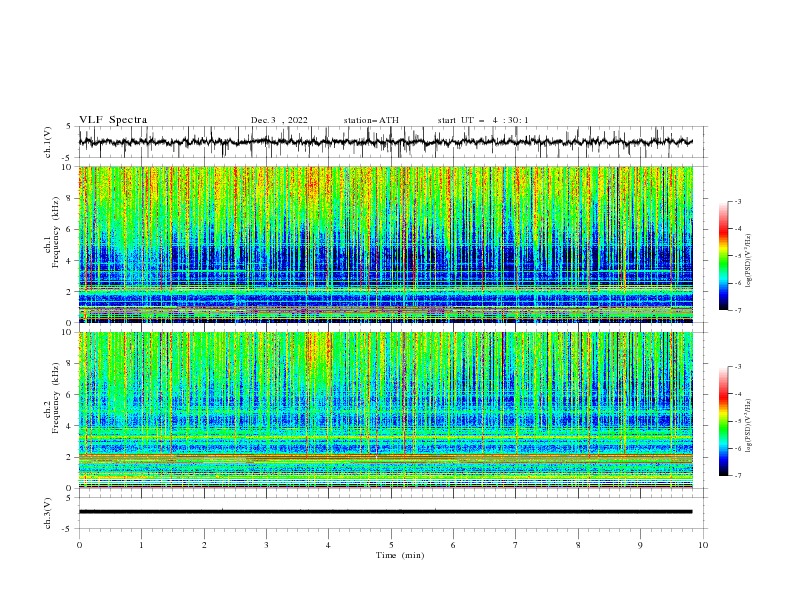Click time axis tick label "9"
Screen dimensions: 792x612
640,545
